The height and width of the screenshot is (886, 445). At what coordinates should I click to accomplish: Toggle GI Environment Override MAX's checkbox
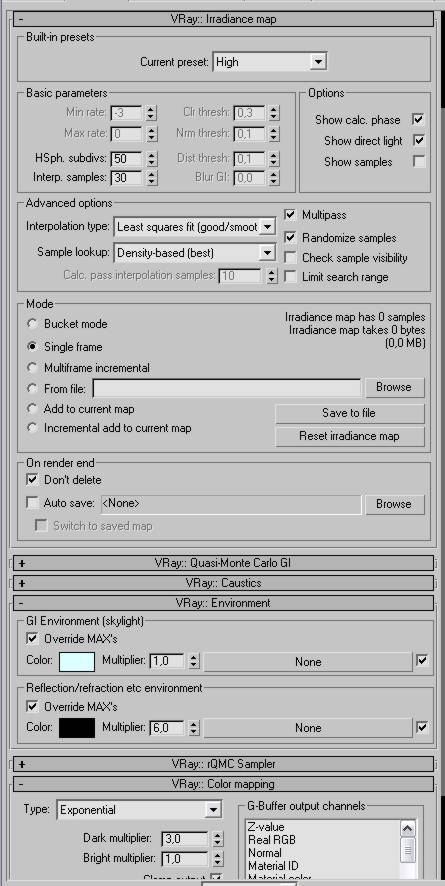coord(32,639)
